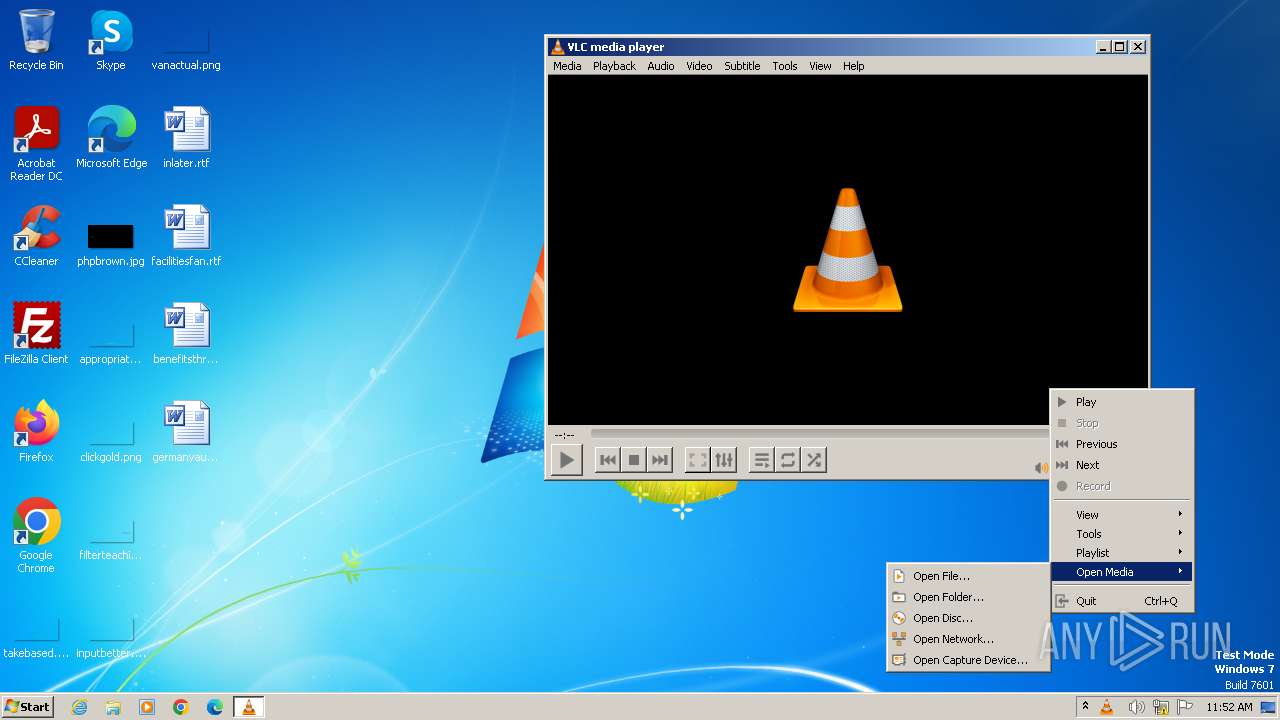This screenshot has height=720, width=1280.
Task: Select the Firefox desktop shortcut
Action: 36,432
